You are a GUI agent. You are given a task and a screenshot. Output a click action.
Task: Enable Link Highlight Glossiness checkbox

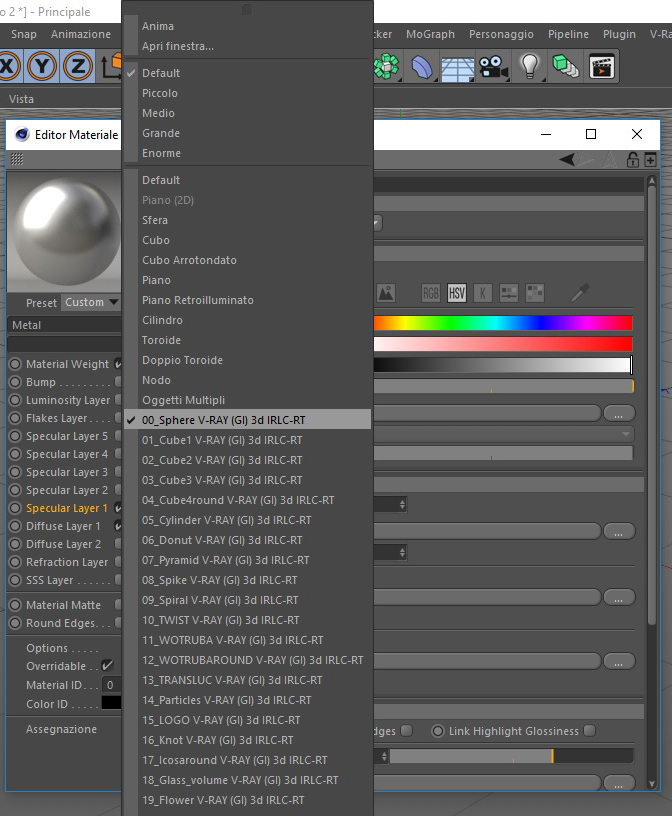click(590, 731)
